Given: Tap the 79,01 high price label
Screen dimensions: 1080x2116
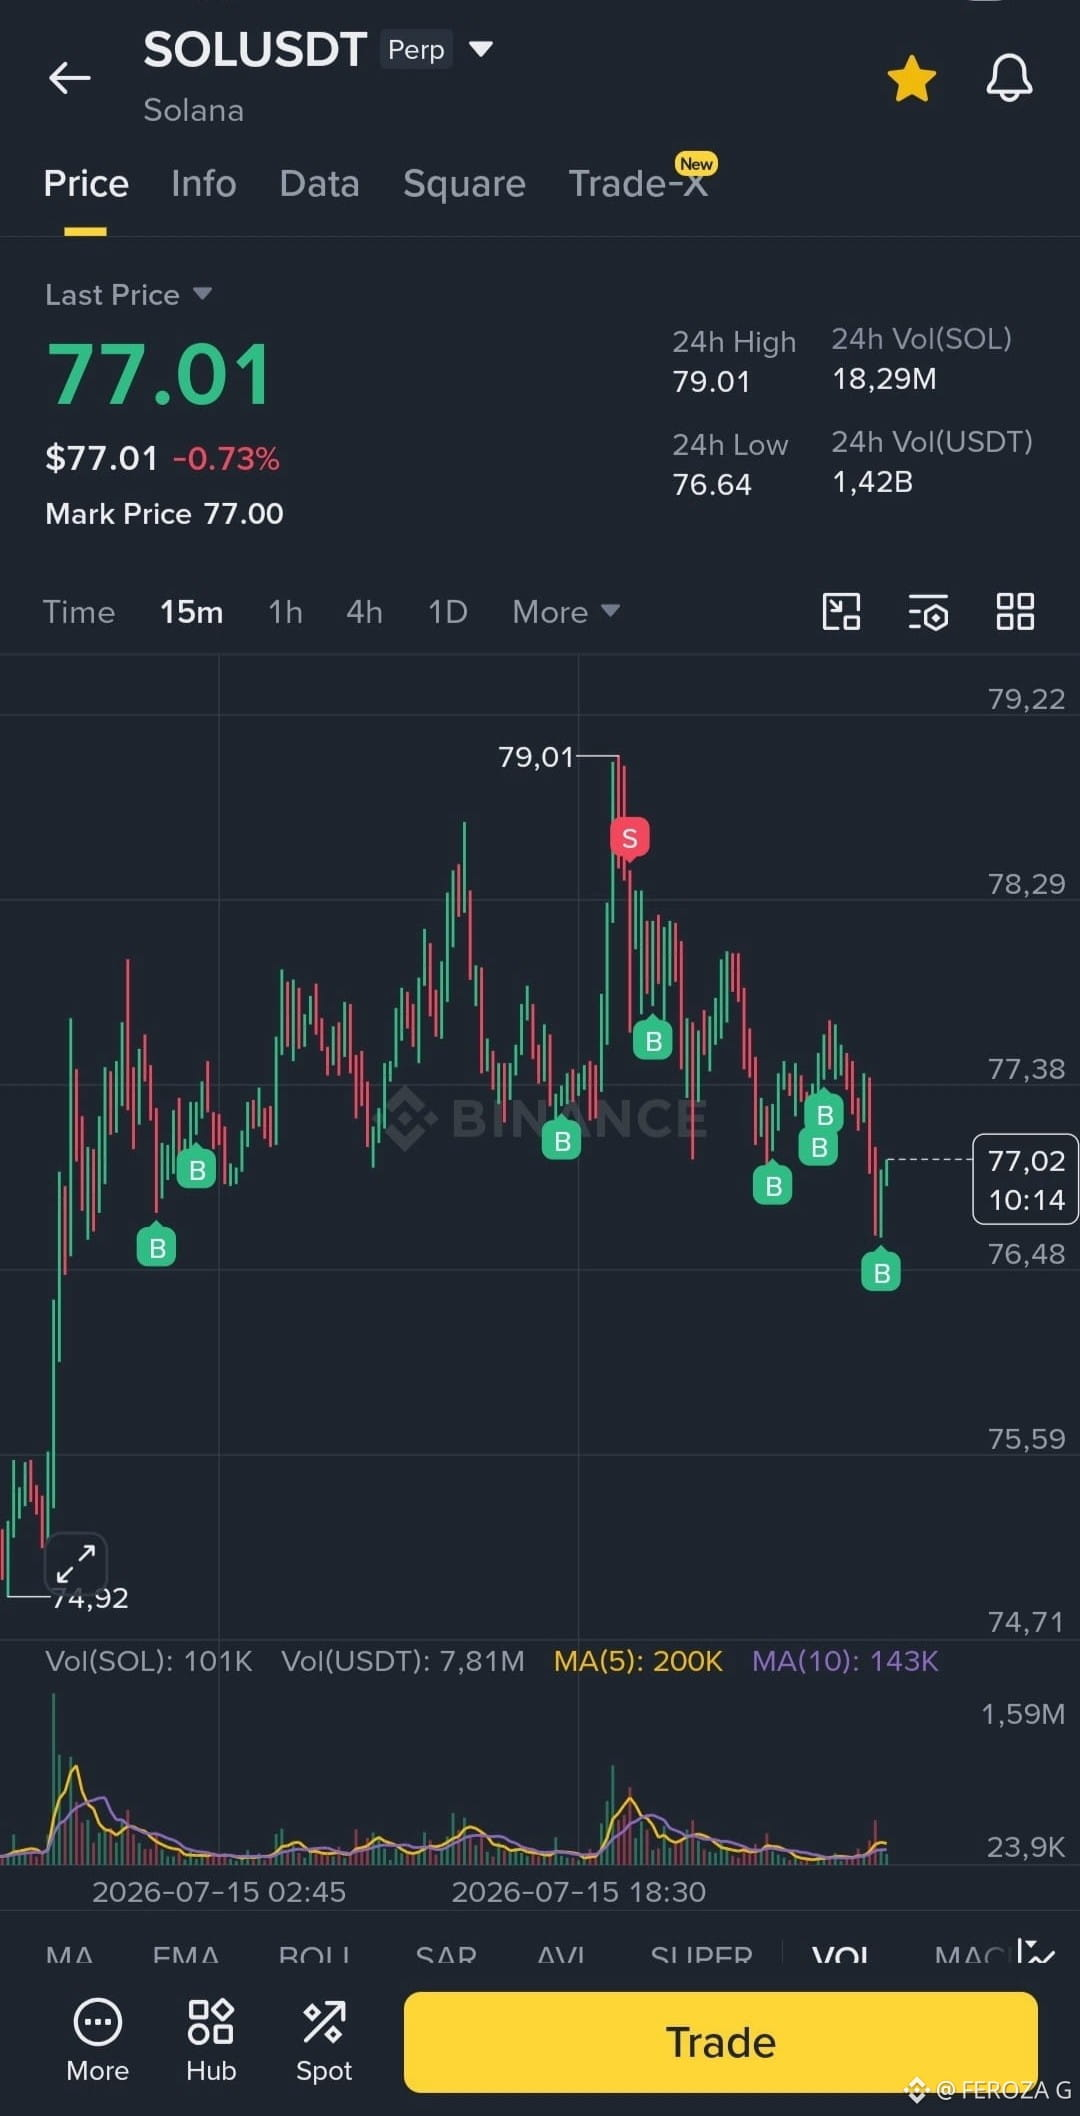Looking at the screenshot, I should (536, 757).
